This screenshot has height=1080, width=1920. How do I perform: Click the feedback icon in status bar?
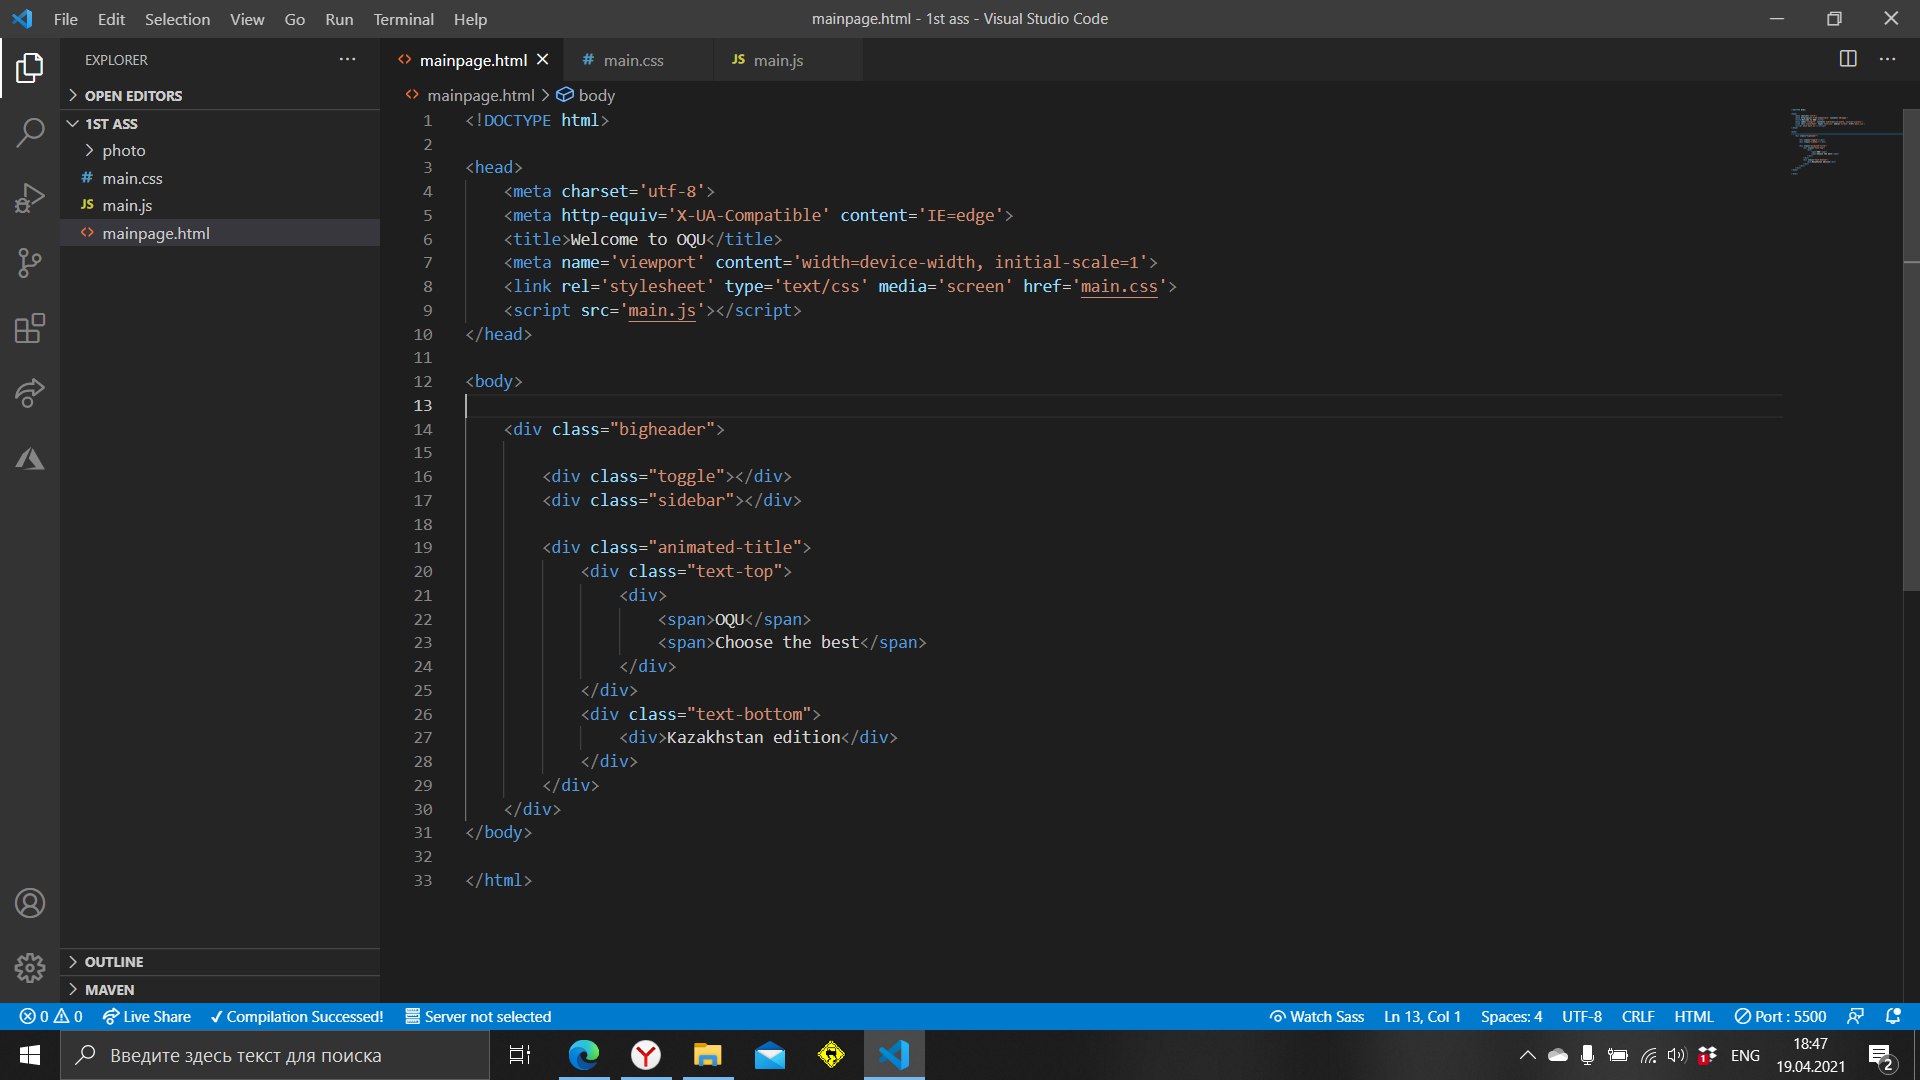coord(1855,1016)
